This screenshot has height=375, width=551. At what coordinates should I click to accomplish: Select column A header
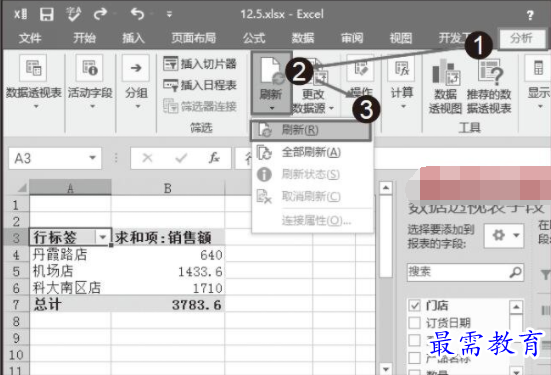[x=70, y=188]
